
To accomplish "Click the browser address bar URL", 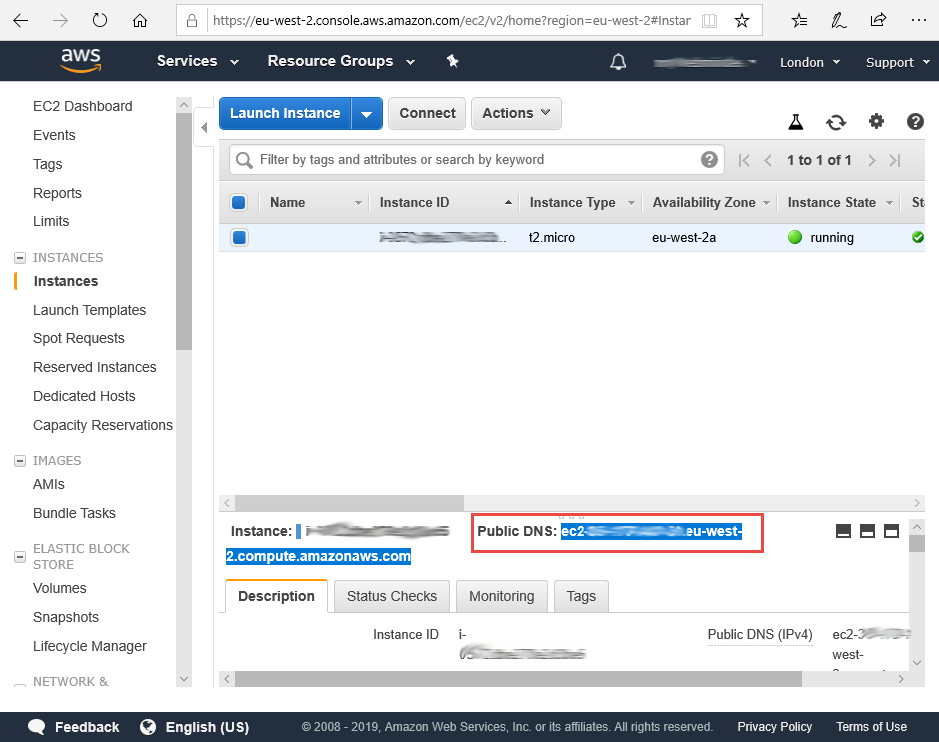I will [452, 21].
